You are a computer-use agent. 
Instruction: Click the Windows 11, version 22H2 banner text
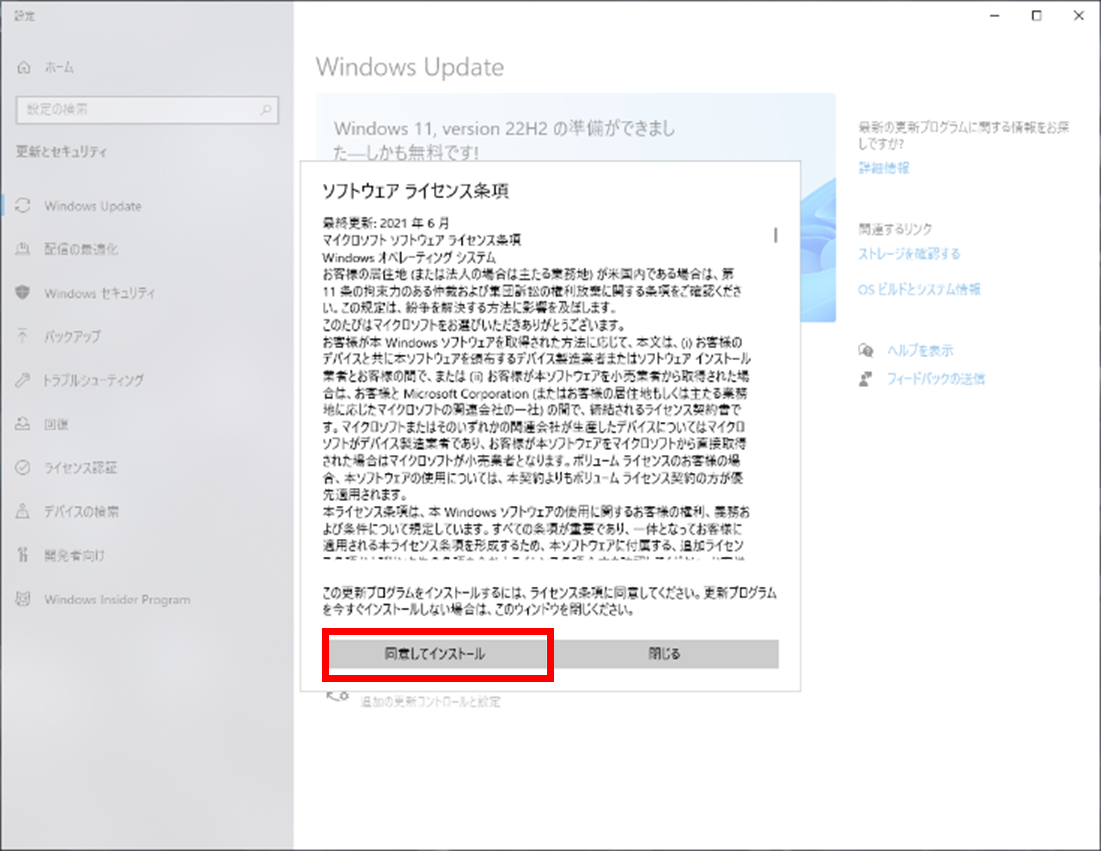[504, 140]
